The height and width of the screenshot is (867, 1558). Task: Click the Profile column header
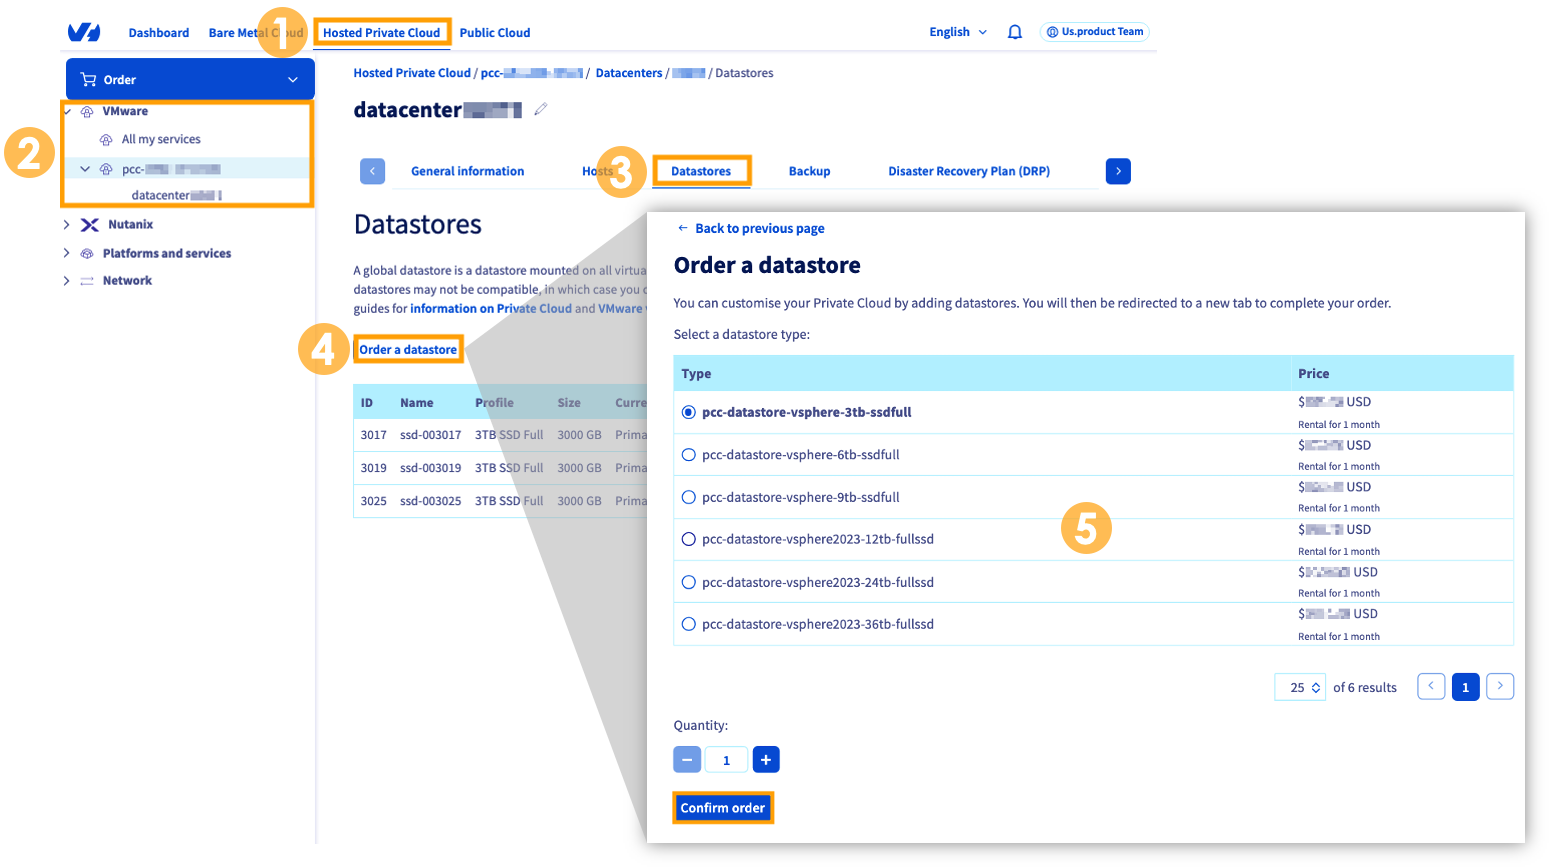point(494,403)
